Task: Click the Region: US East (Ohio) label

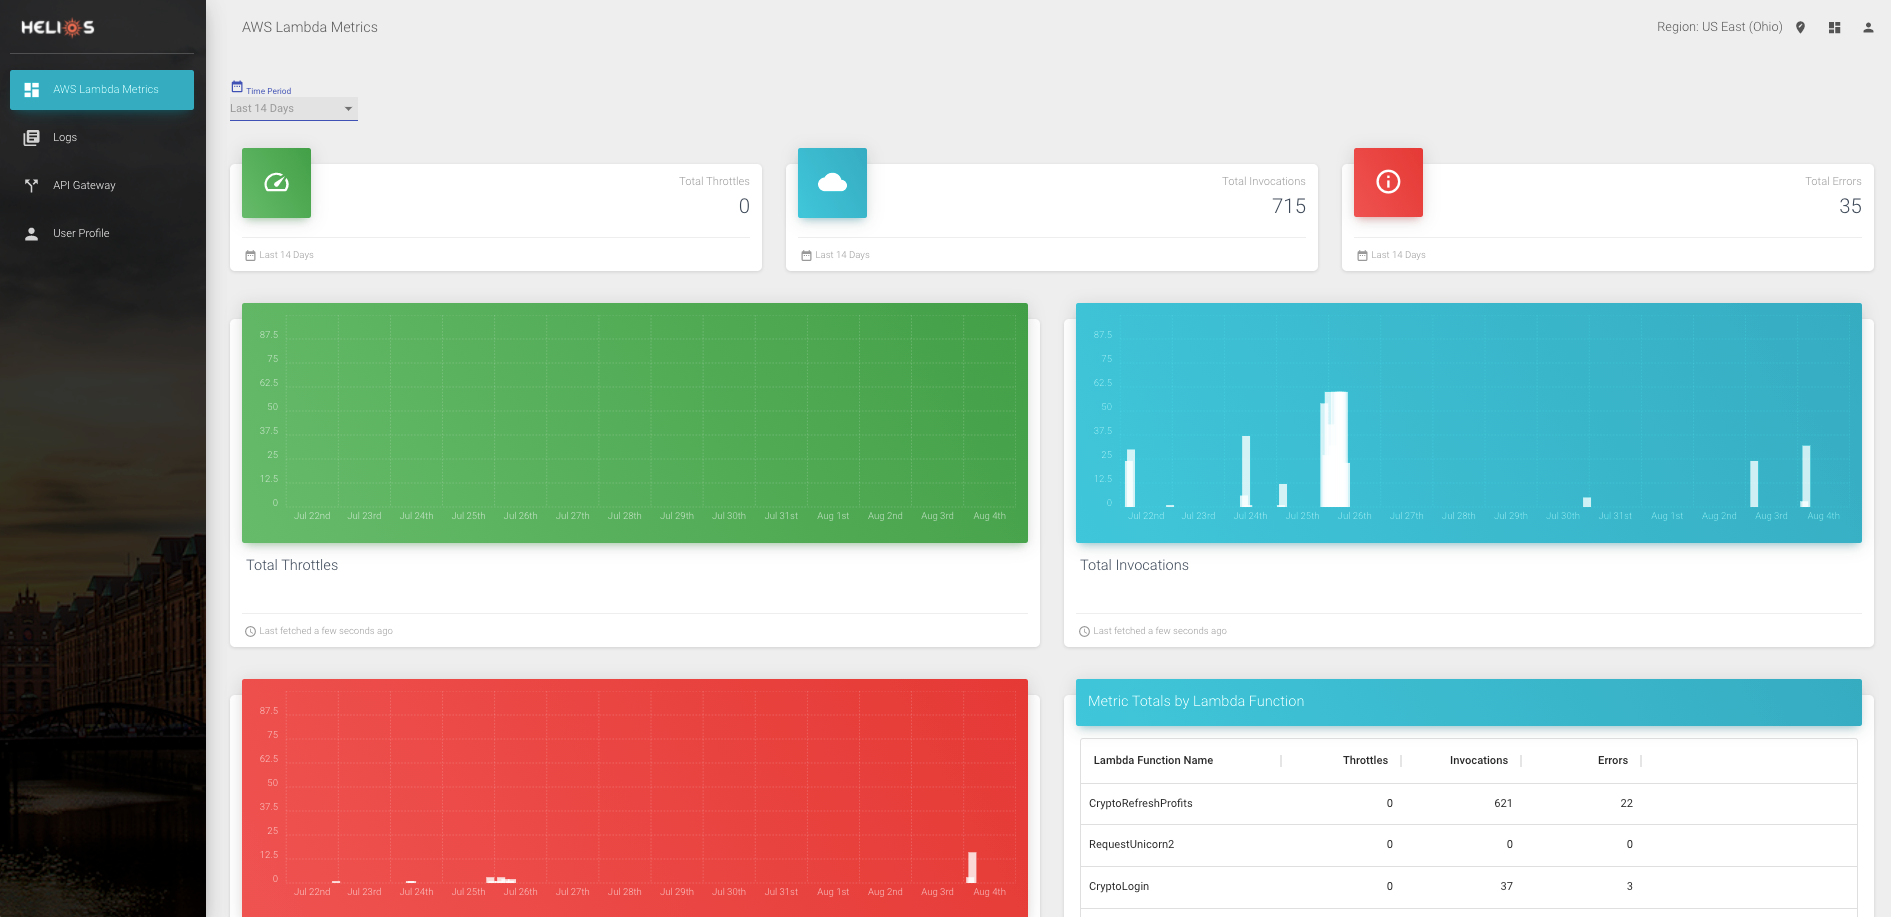Action: pos(1720,26)
